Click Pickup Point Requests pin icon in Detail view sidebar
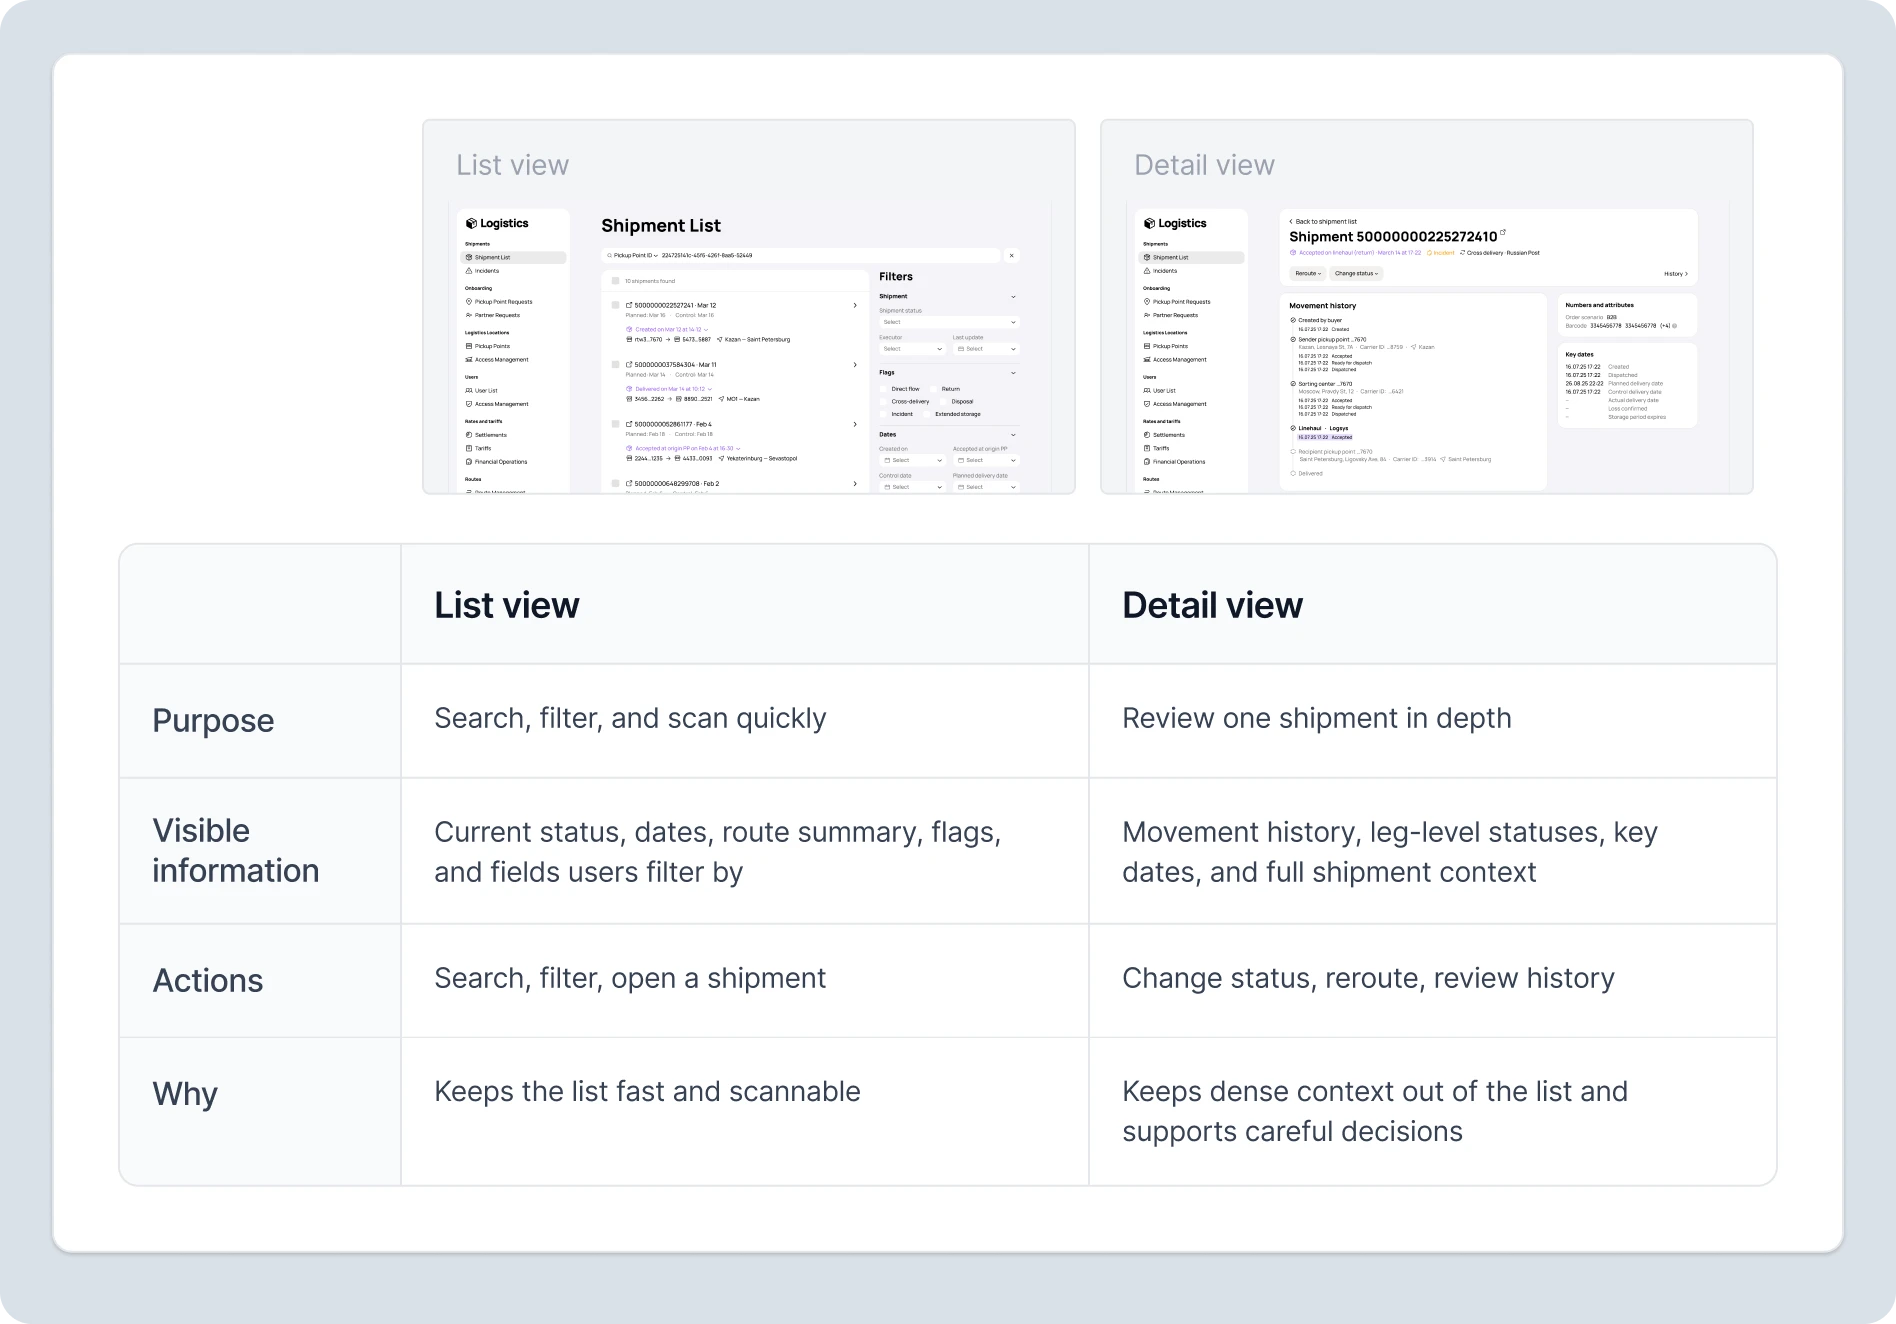The width and height of the screenshot is (1896, 1324). point(1147,301)
